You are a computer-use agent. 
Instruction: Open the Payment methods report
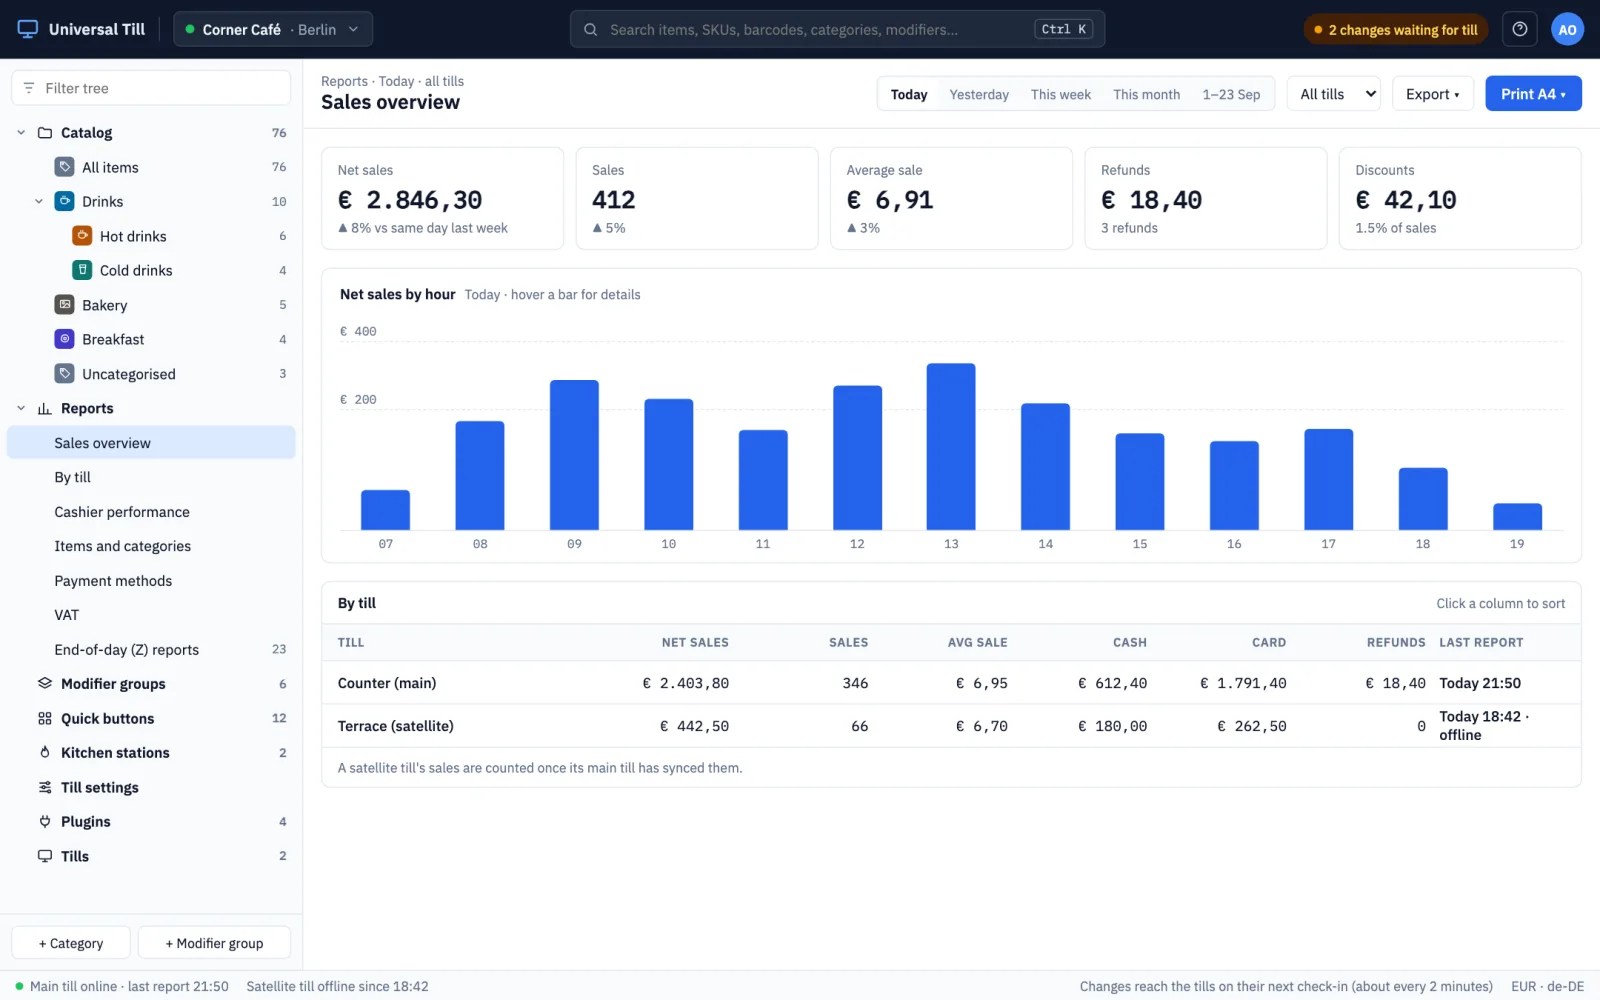click(151, 581)
